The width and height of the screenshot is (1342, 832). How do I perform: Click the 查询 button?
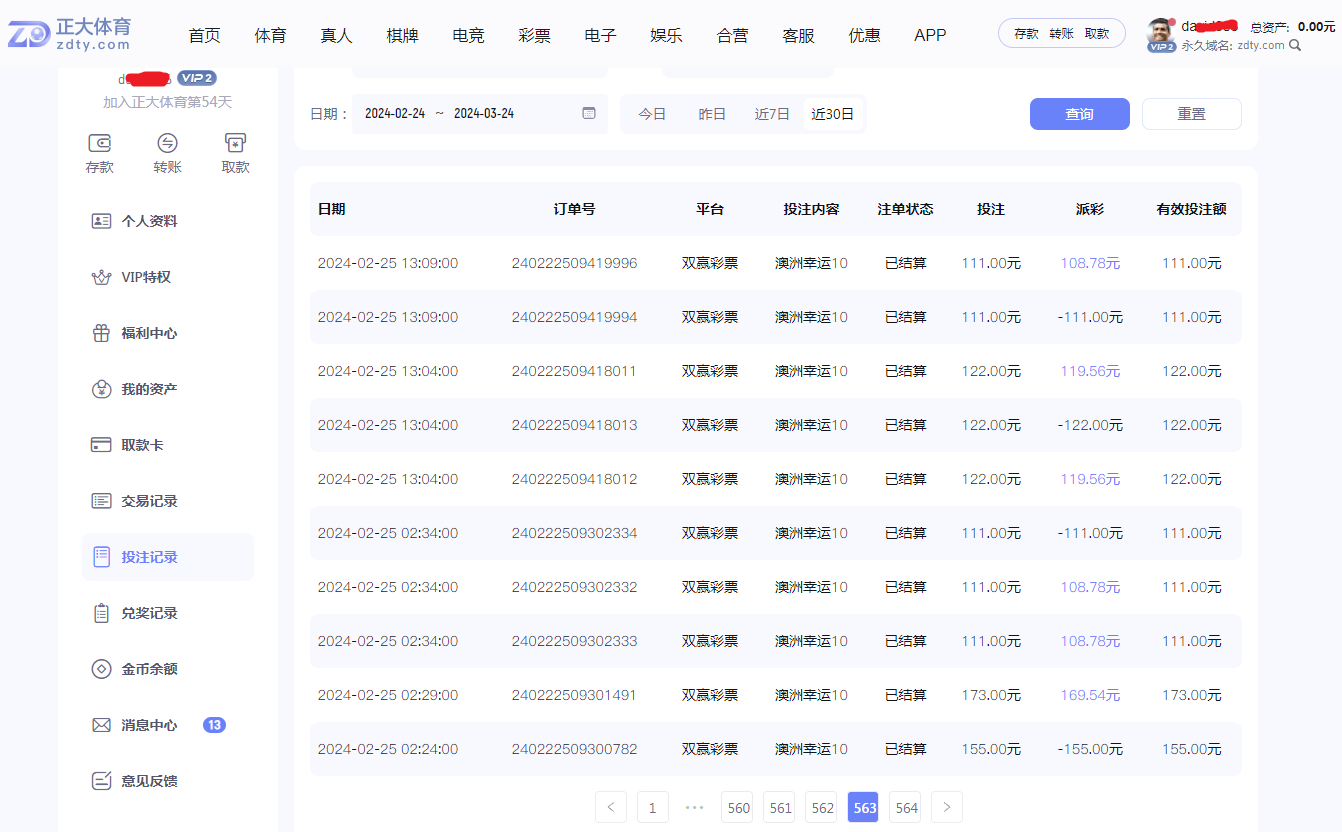(x=1080, y=114)
